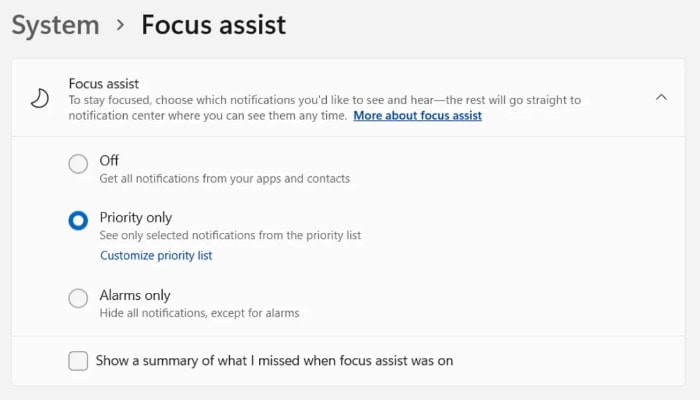The width and height of the screenshot is (700, 400).
Task: Select the Off radio button
Action: [78, 164]
